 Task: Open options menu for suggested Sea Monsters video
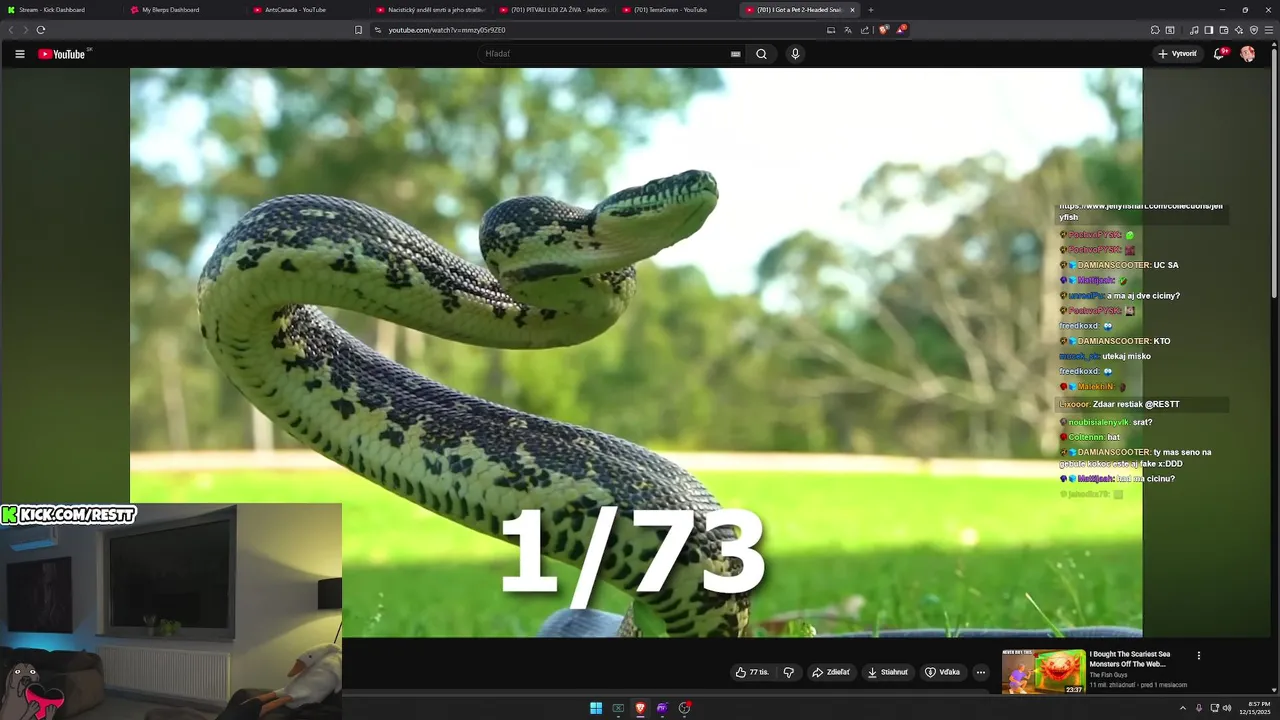pyautogui.click(x=1198, y=656)
